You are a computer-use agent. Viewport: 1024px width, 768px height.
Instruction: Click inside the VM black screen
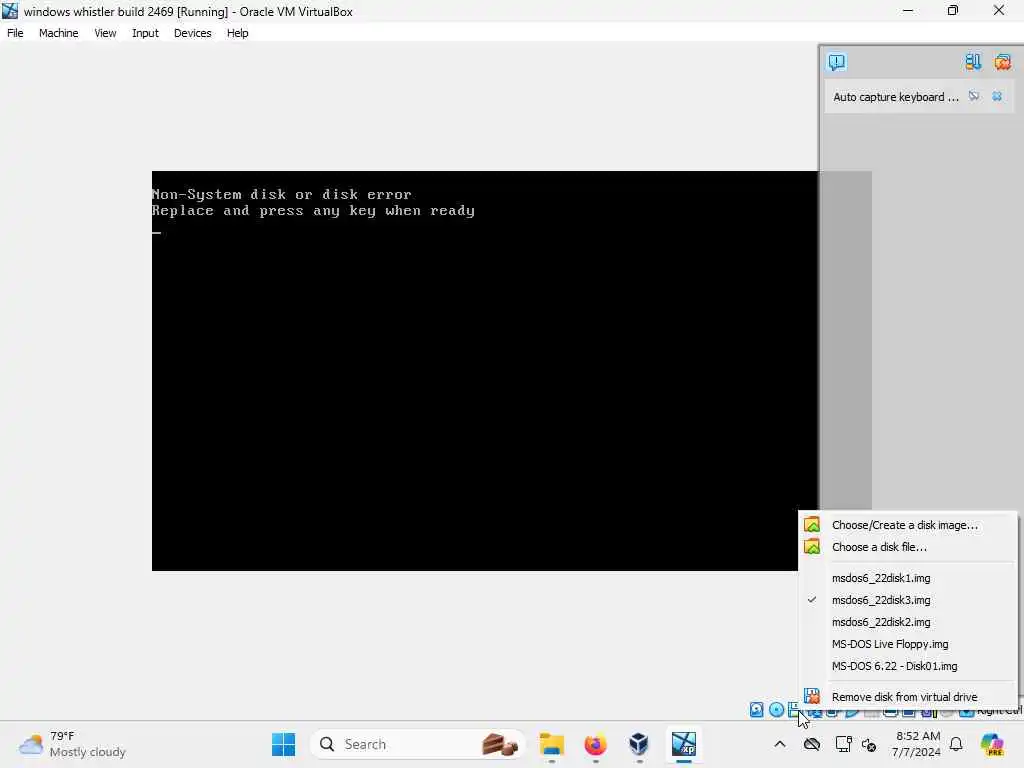(x=485, y=370)
